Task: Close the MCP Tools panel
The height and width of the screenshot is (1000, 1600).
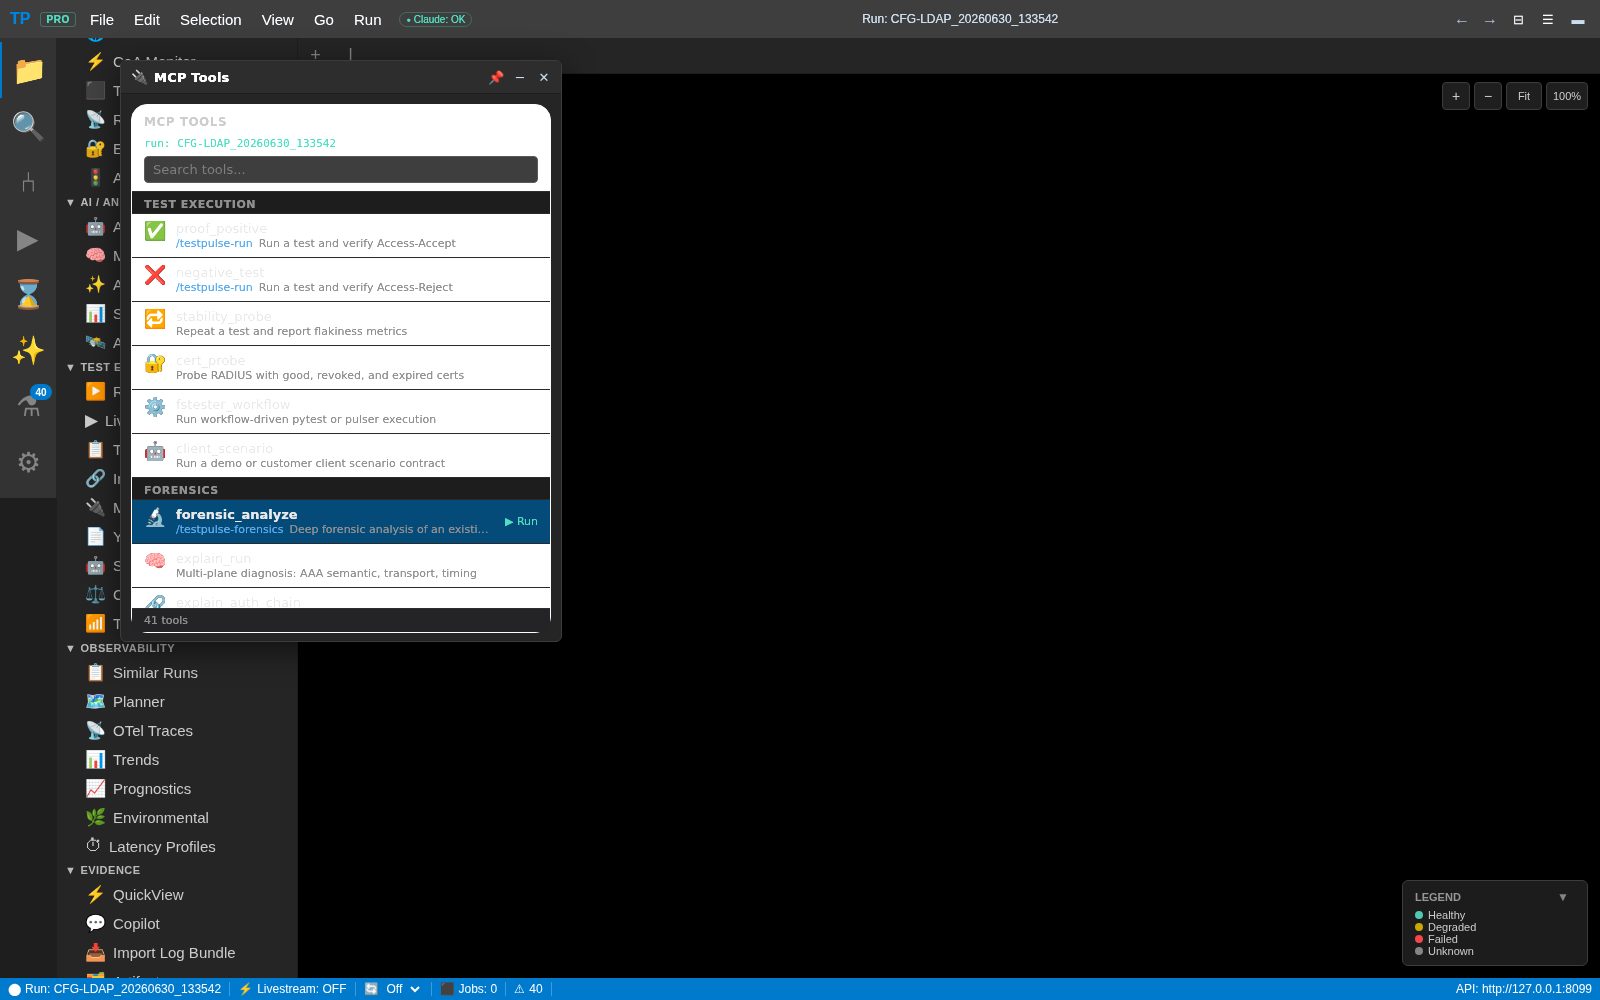Action: click(x=544, y=77)
